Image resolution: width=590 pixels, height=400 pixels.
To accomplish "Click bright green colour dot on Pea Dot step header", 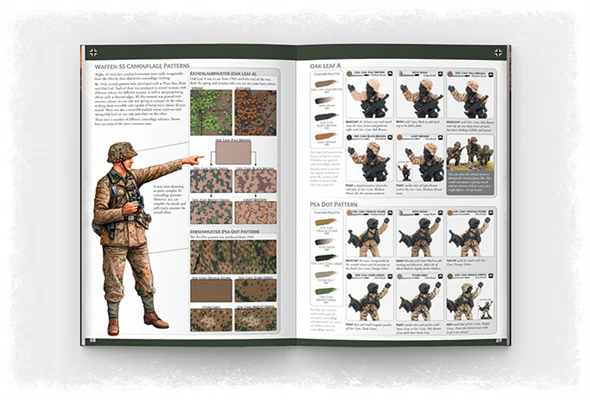I will pyautogui.click(x=450, y=276).
